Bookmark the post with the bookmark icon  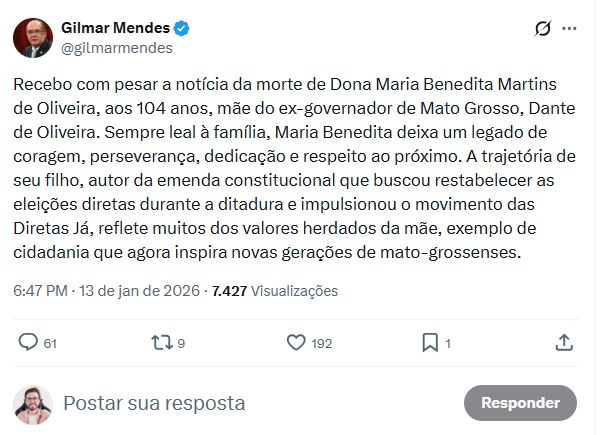pos(430,343)
